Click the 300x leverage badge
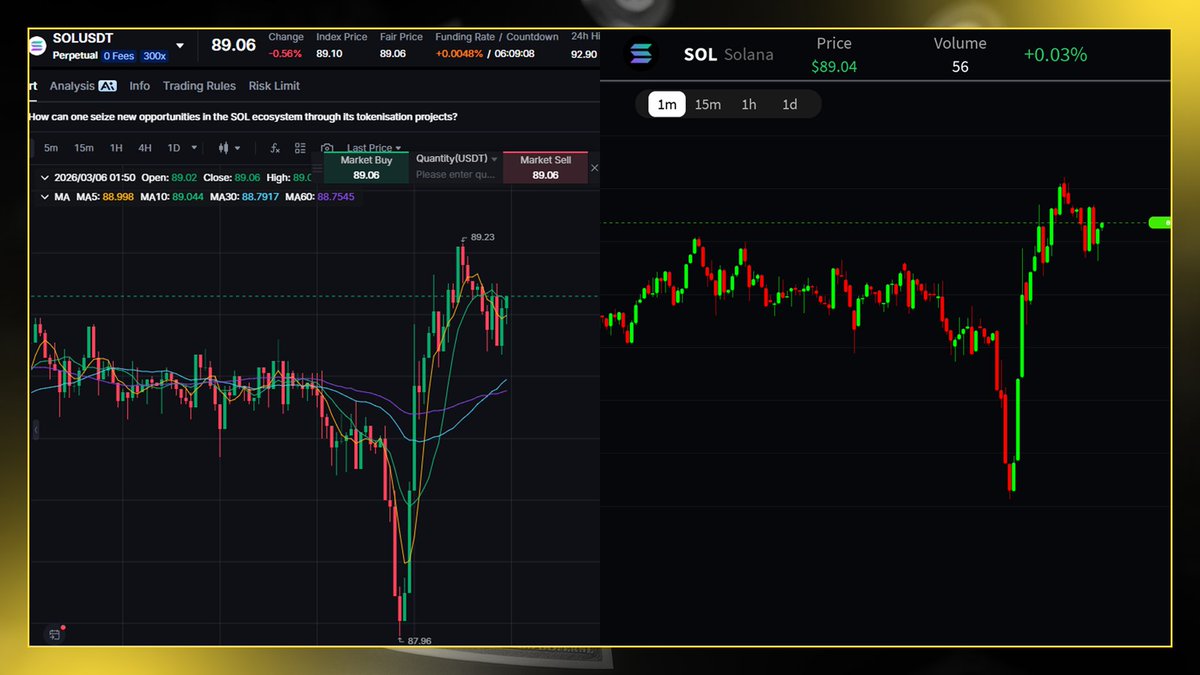Image resolution: width=1200 pixels, height=675 pixels. coord(154,56)
